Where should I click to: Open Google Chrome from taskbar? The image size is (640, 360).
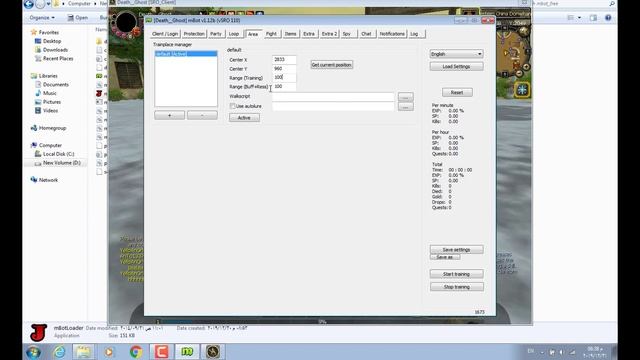click(136, 352)
